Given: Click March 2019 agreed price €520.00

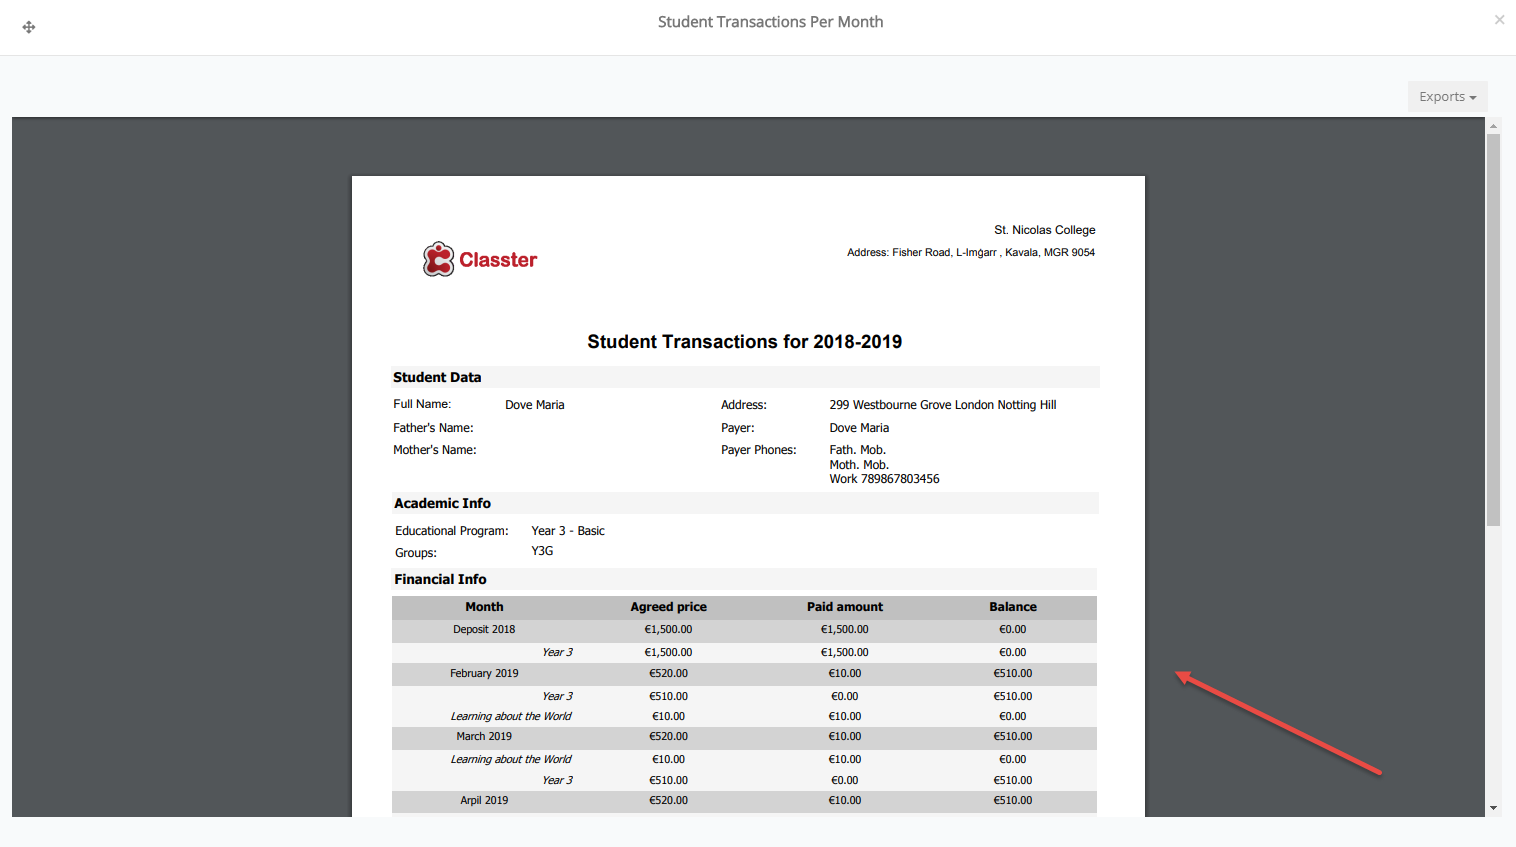Looking at the screenshot, I should coord(668,737).
